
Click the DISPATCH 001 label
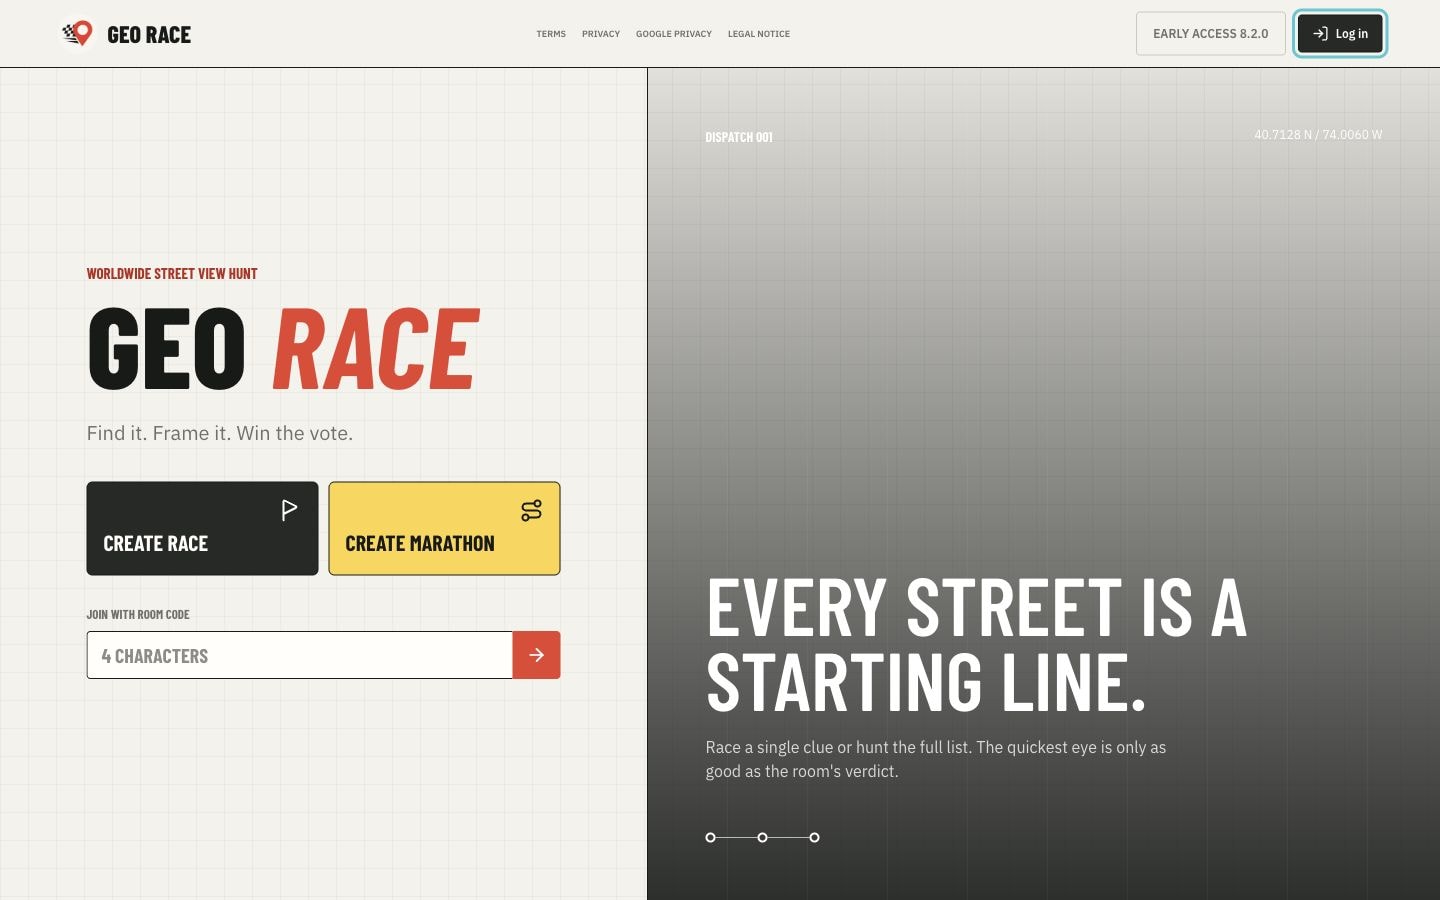tap(739, 137)
